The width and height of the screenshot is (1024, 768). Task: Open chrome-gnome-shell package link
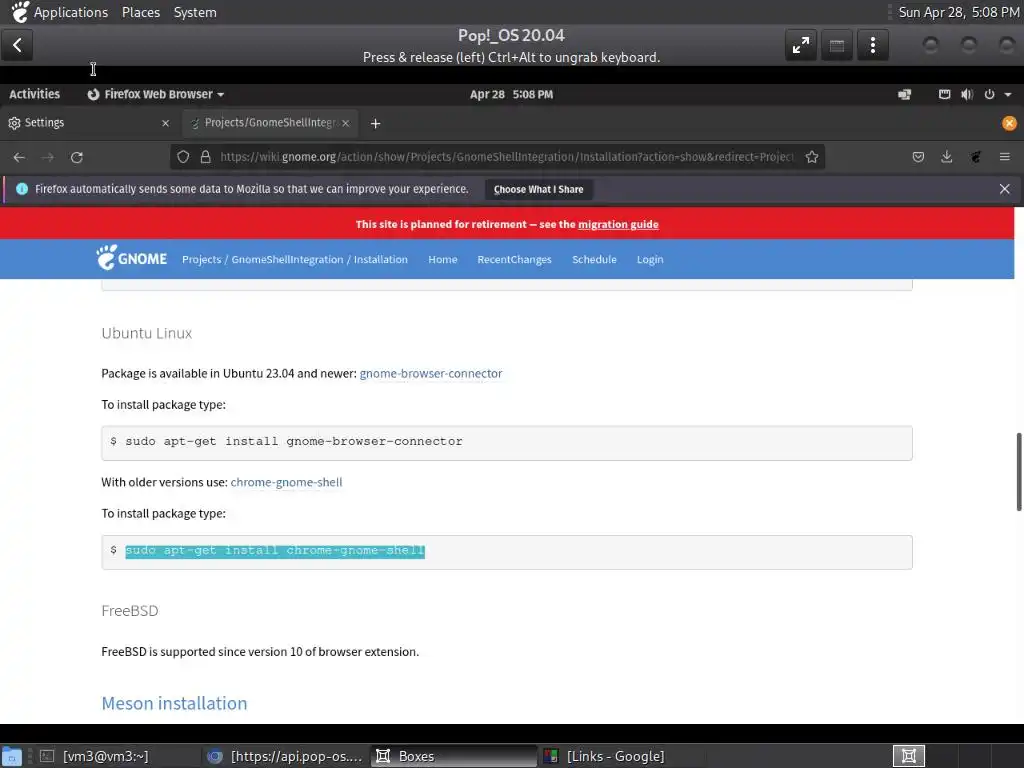[286, 482]
